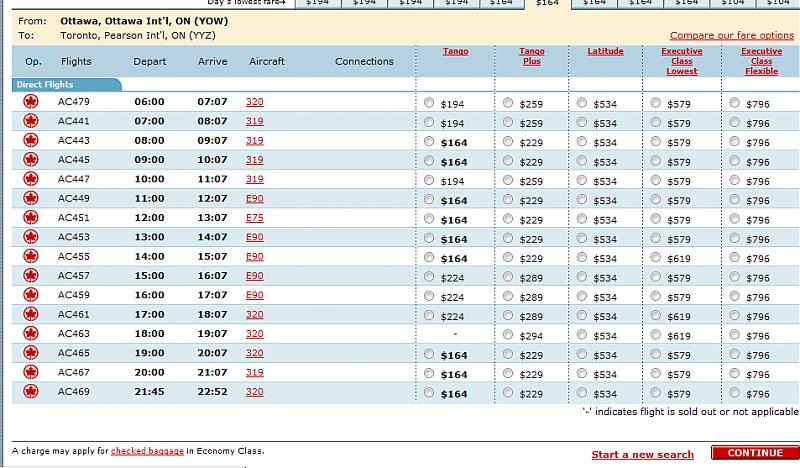The image size is (800, 468).
Task: Click the Air Canada logo beside flight AC479
Action: click(30, 103)
